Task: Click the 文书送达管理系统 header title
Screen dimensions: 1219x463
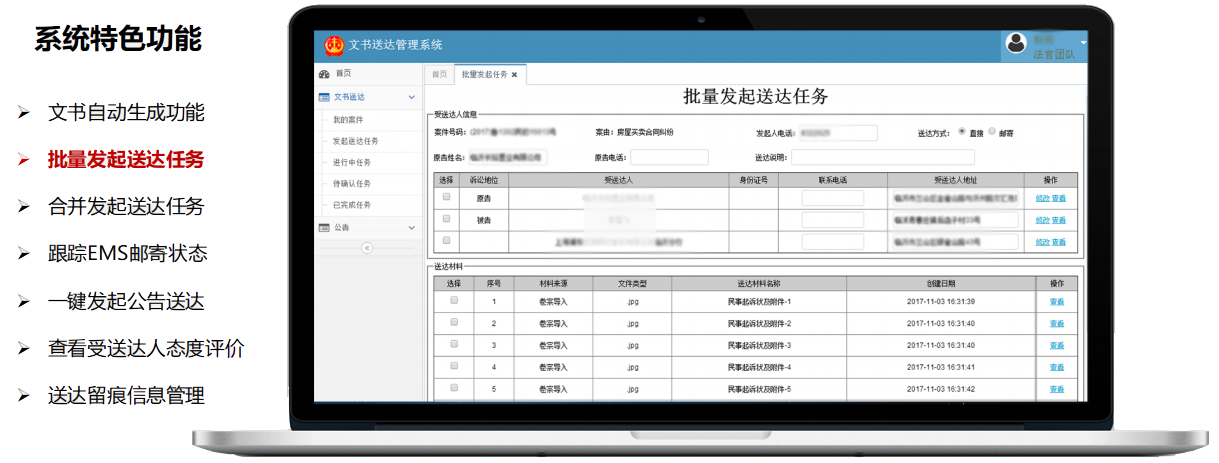Action: pyautogui.click(x=395, y=45)
